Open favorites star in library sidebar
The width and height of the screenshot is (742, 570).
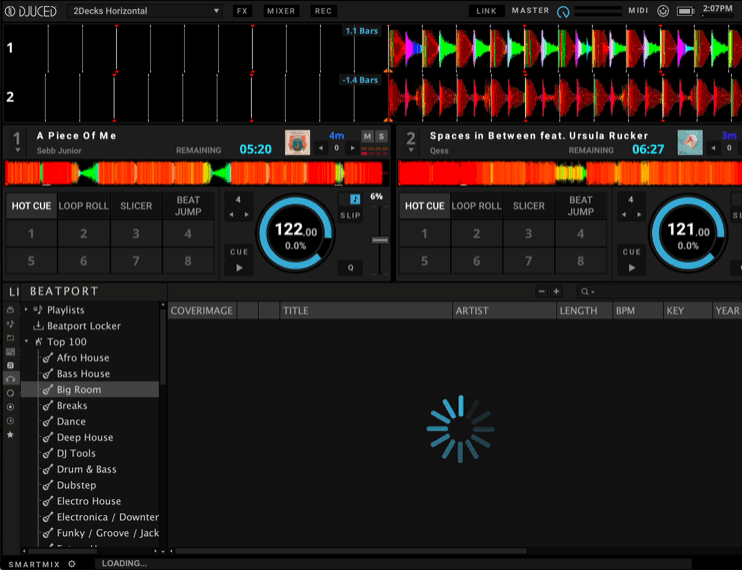click(10, 434)
